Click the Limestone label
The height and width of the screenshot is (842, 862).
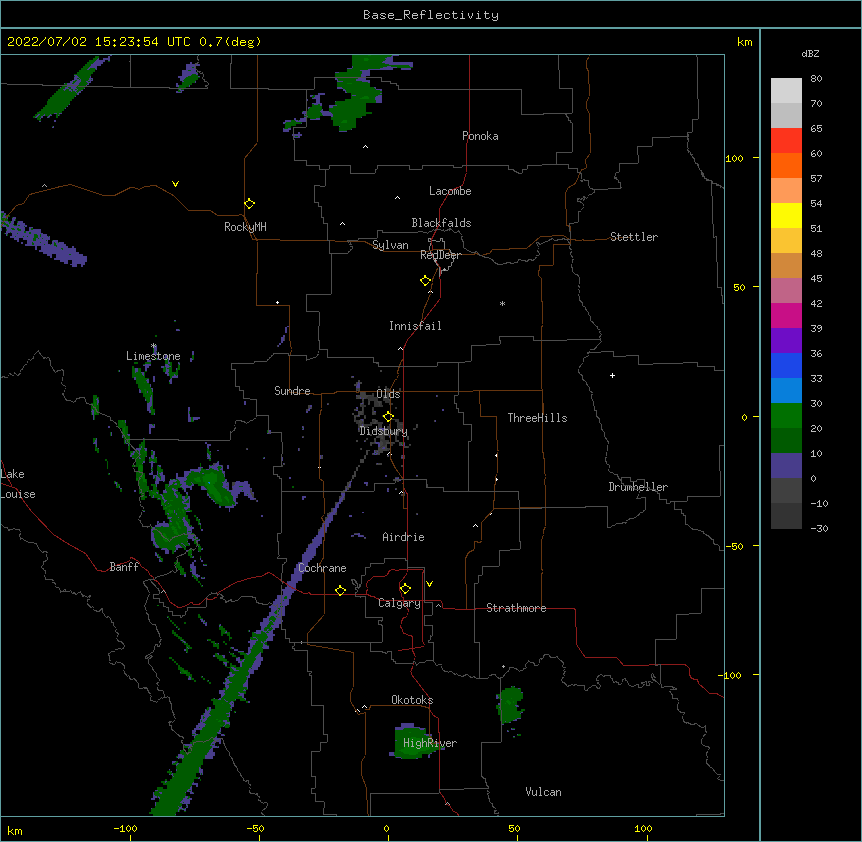click(153, 356)
